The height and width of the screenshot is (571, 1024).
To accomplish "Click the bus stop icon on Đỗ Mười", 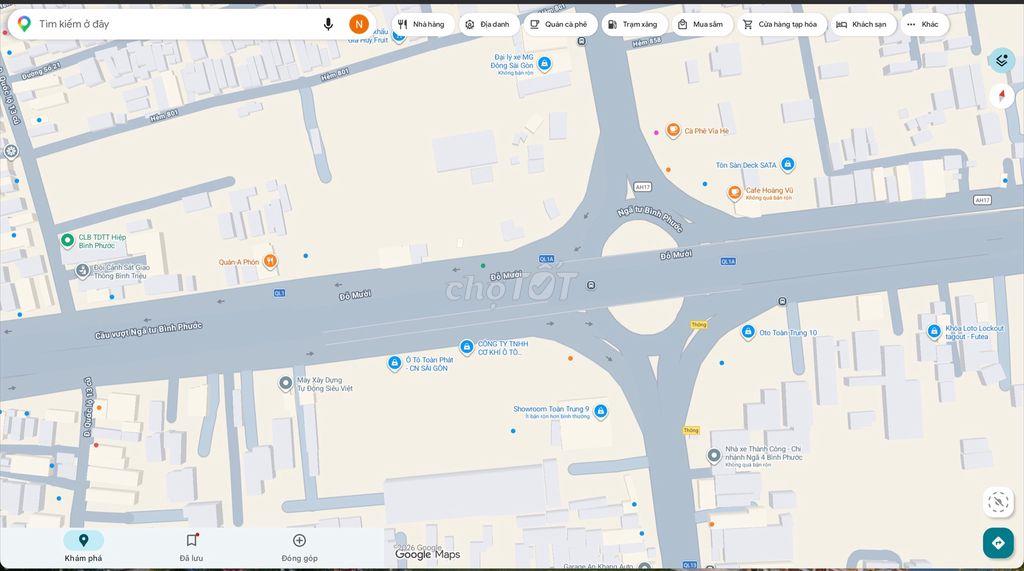I will (x=591, y=285).
